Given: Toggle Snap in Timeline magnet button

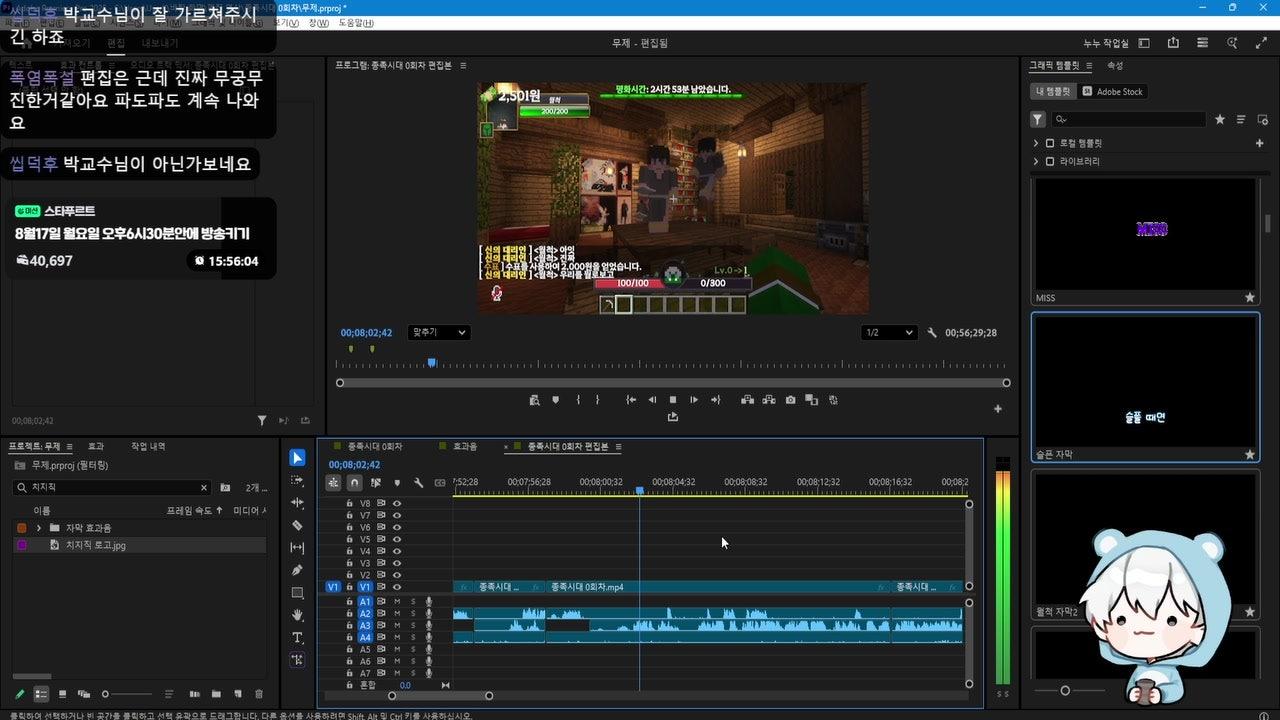Looking at the screenshot, I should pyautogui.click(x=354, y=483).
